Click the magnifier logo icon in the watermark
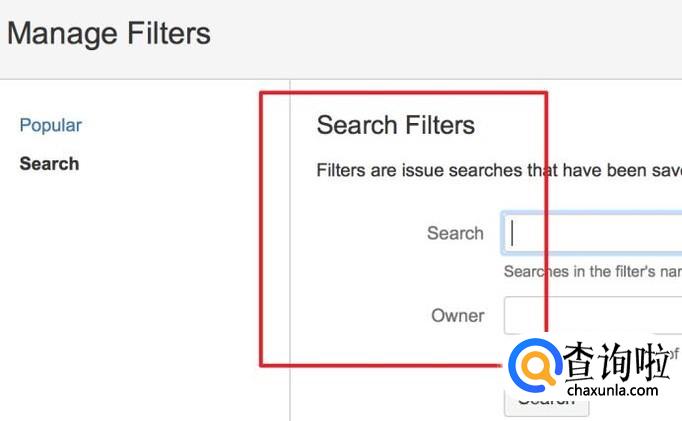The width and height of the screenshot is (682, 421). 532,367
